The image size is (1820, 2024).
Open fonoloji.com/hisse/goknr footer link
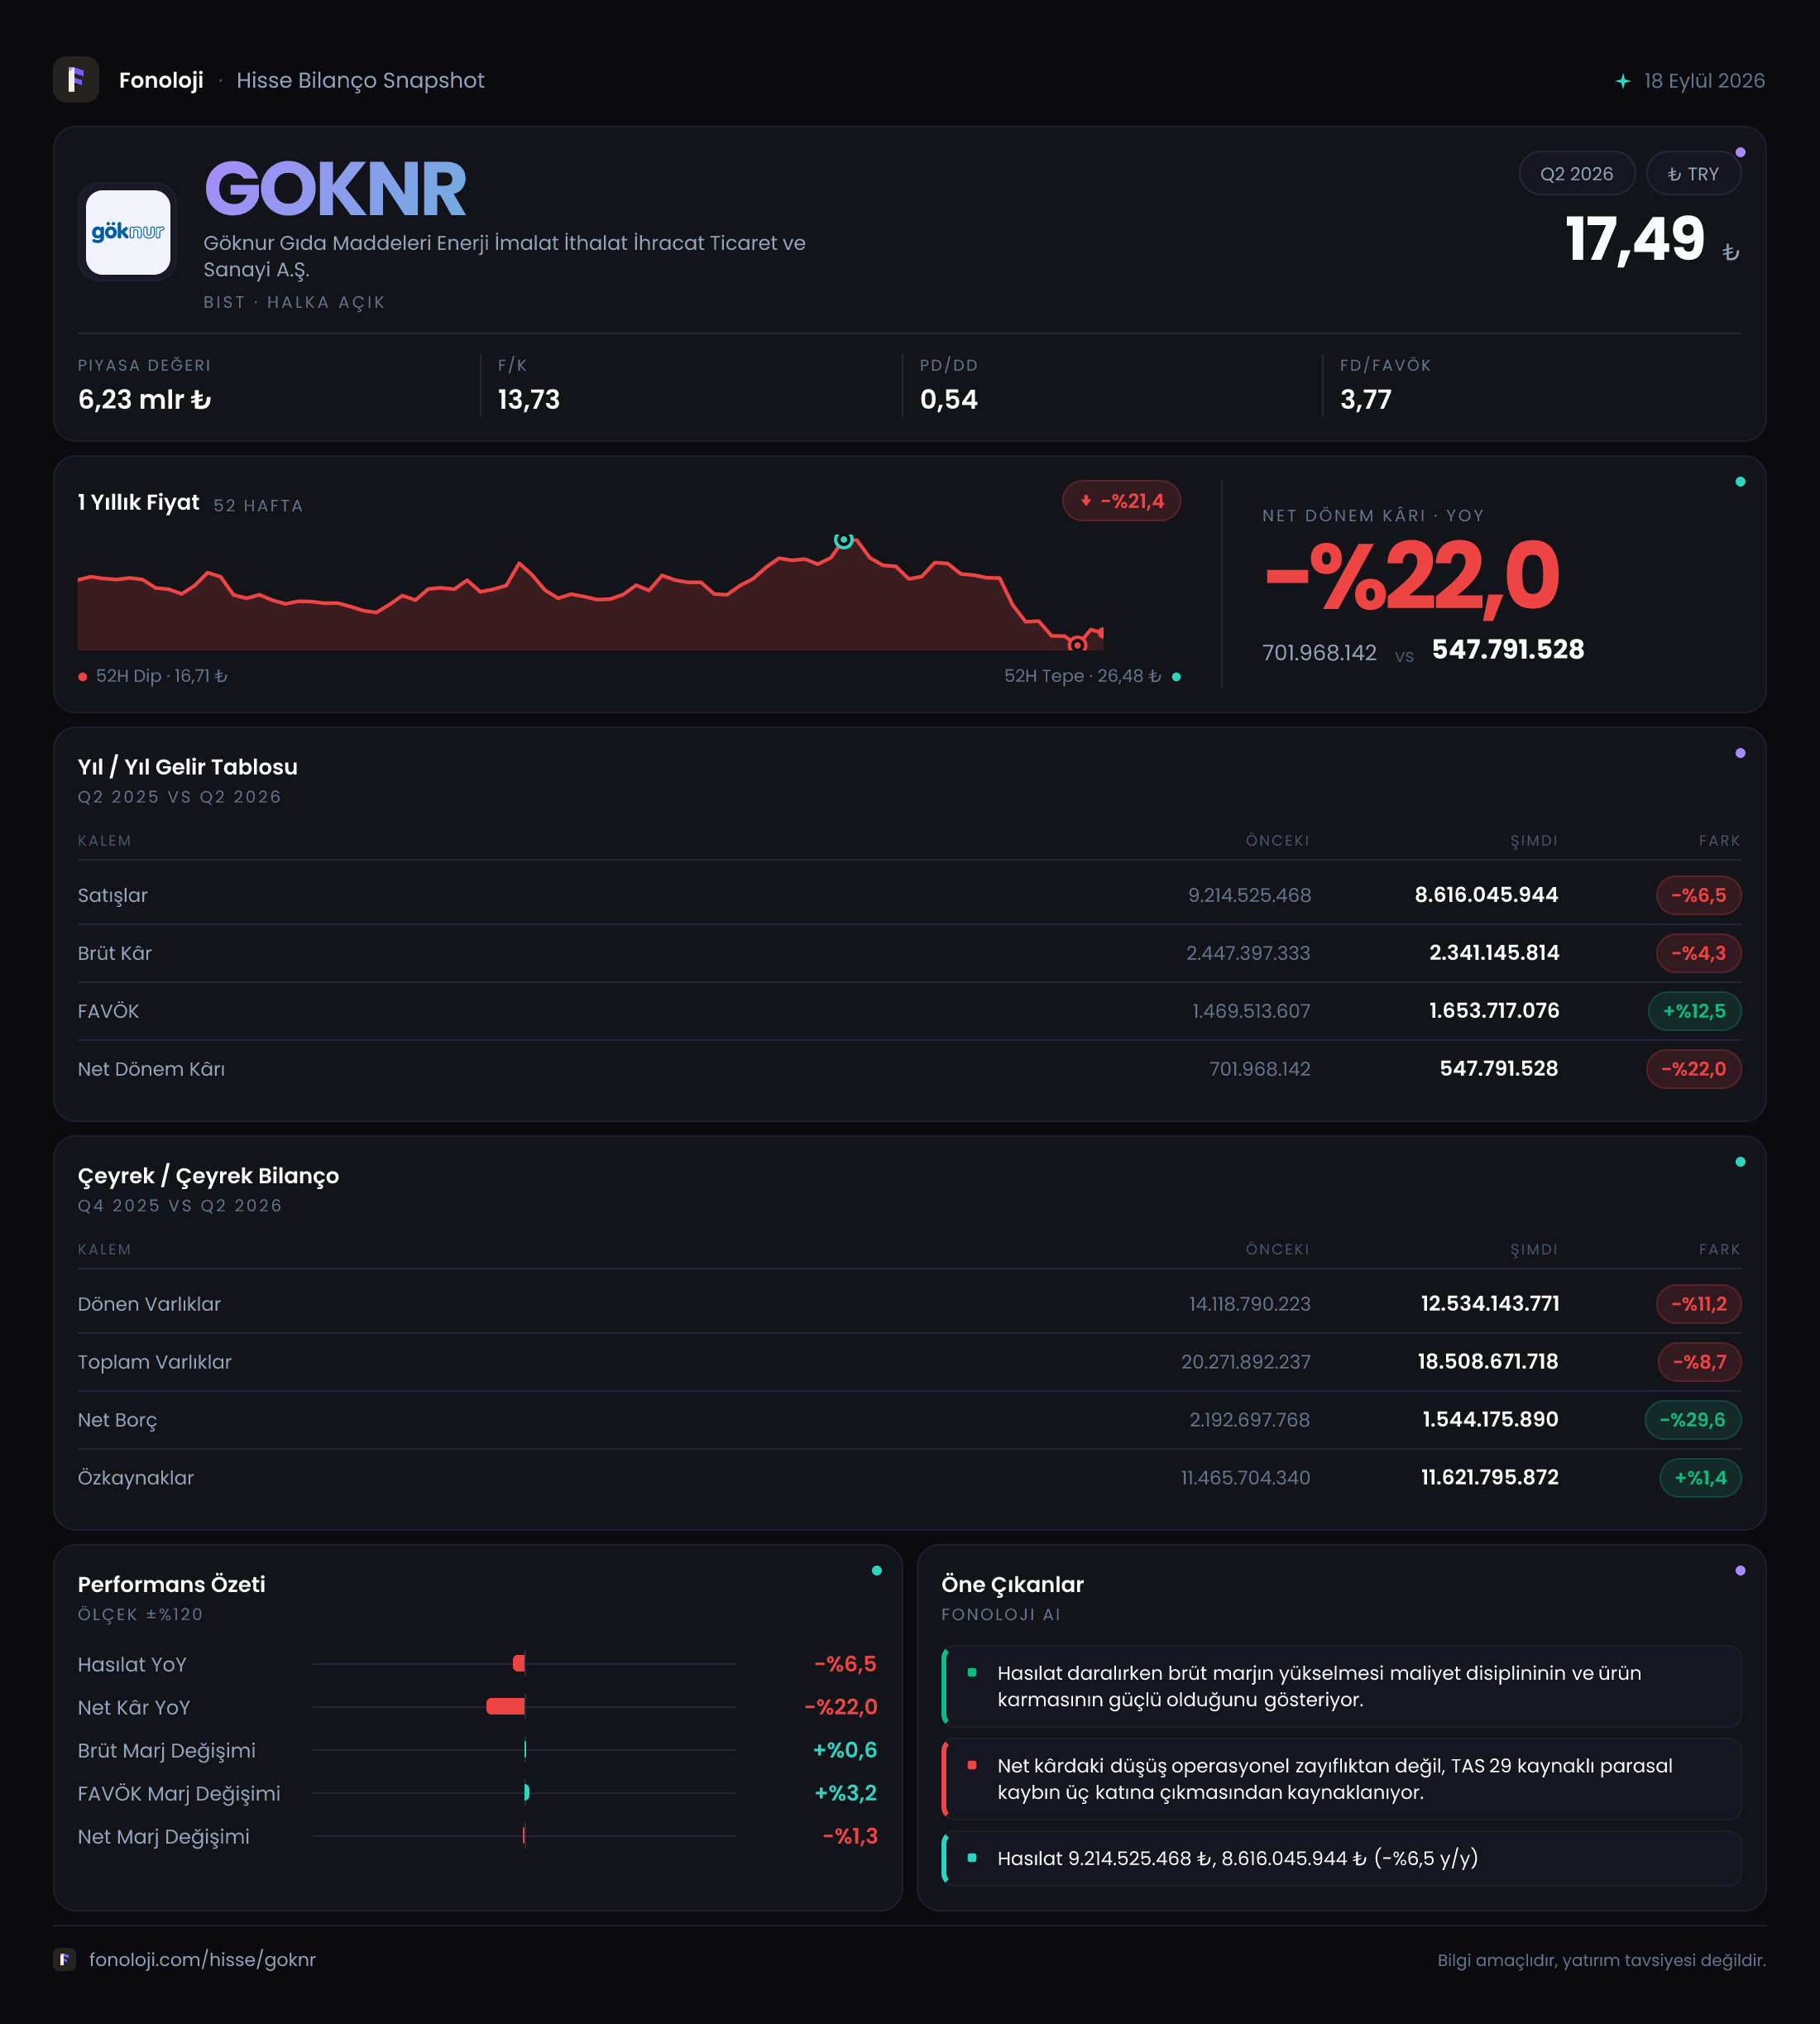(202, 1959)
